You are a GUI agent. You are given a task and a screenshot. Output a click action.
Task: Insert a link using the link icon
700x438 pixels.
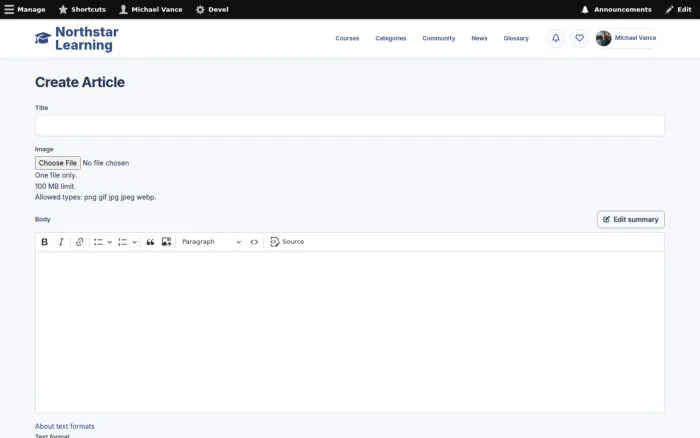click(x=79, y=242)
